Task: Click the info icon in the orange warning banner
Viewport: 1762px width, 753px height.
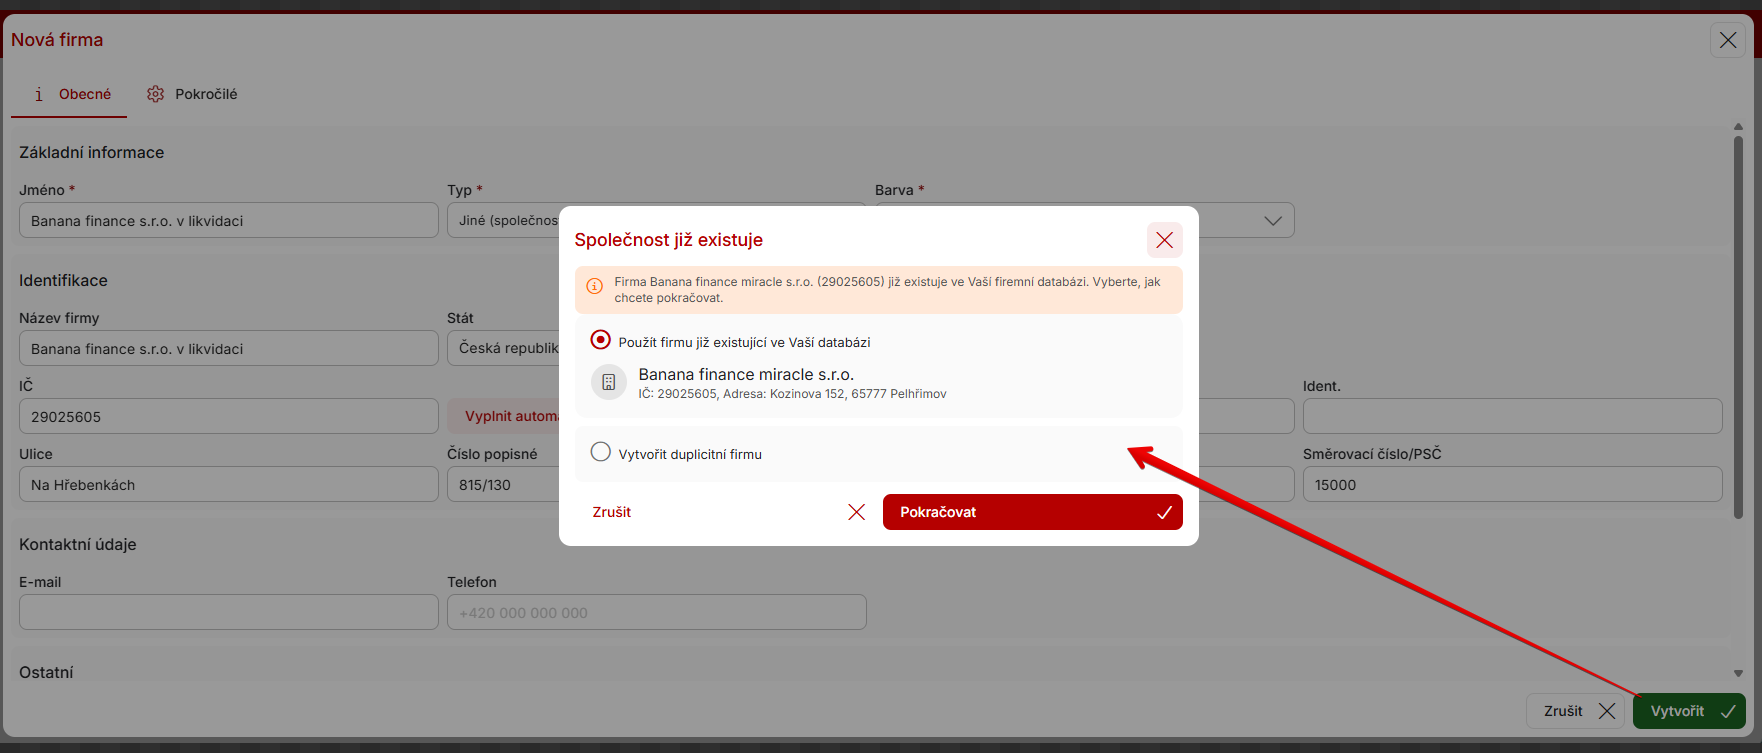Action: click(x=594, y=286)
